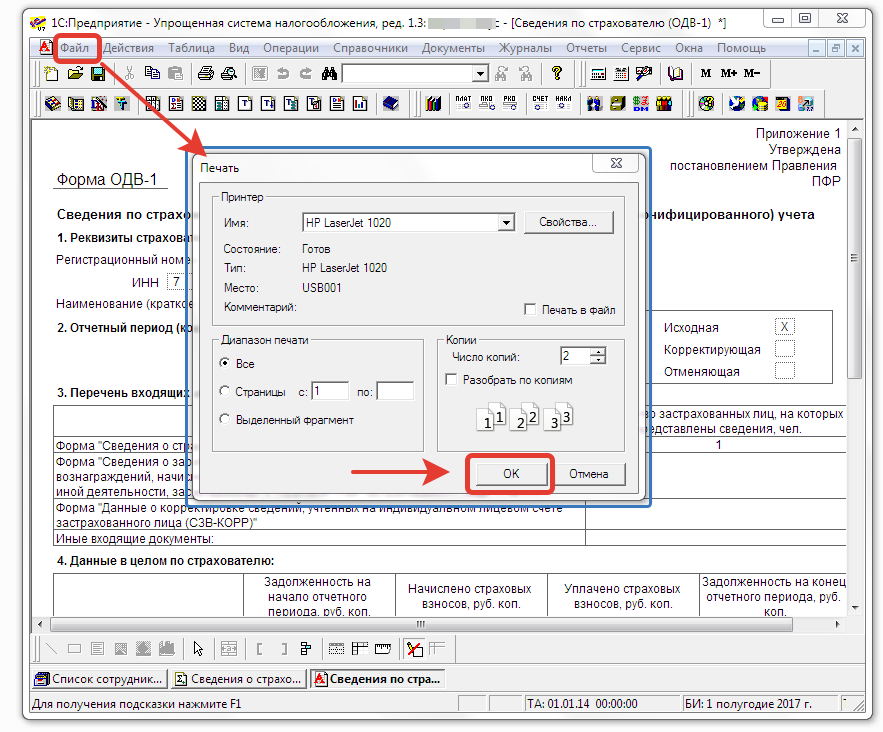Click the СЧЕТ invoice icon

click(x=540, y=103)
